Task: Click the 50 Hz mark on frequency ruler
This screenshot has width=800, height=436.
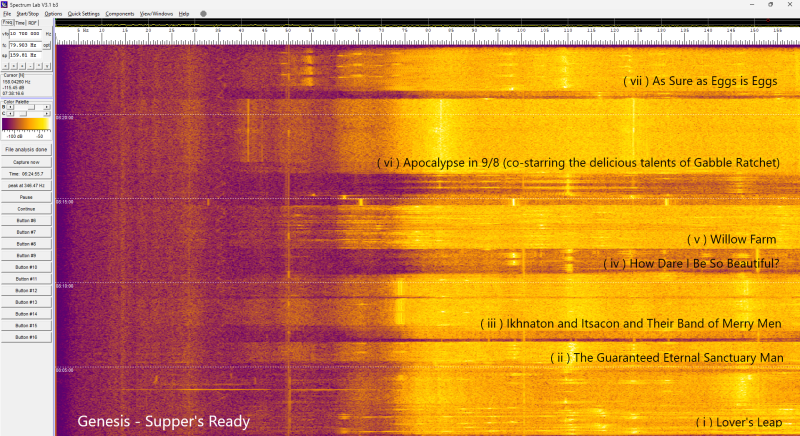Action: (x=288, y=31)
